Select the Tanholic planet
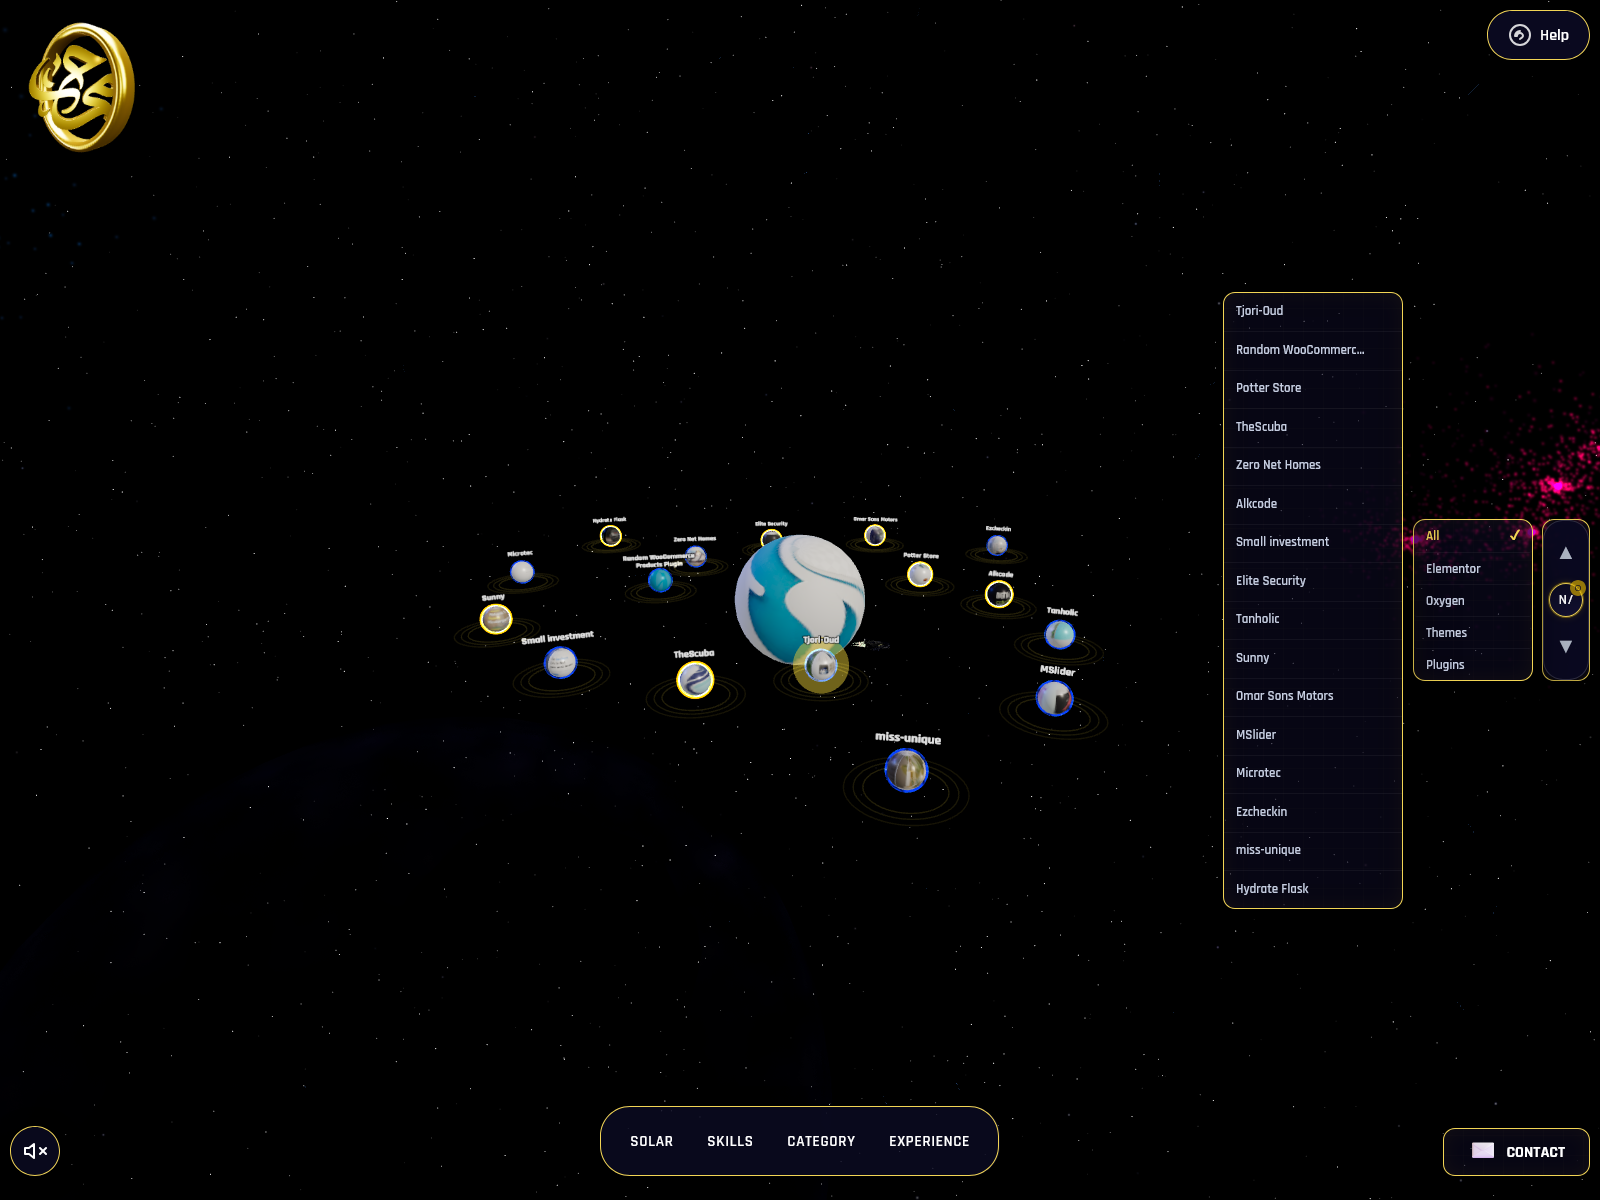This screenshot has width=1600, height=1200. coord(1059,634)
